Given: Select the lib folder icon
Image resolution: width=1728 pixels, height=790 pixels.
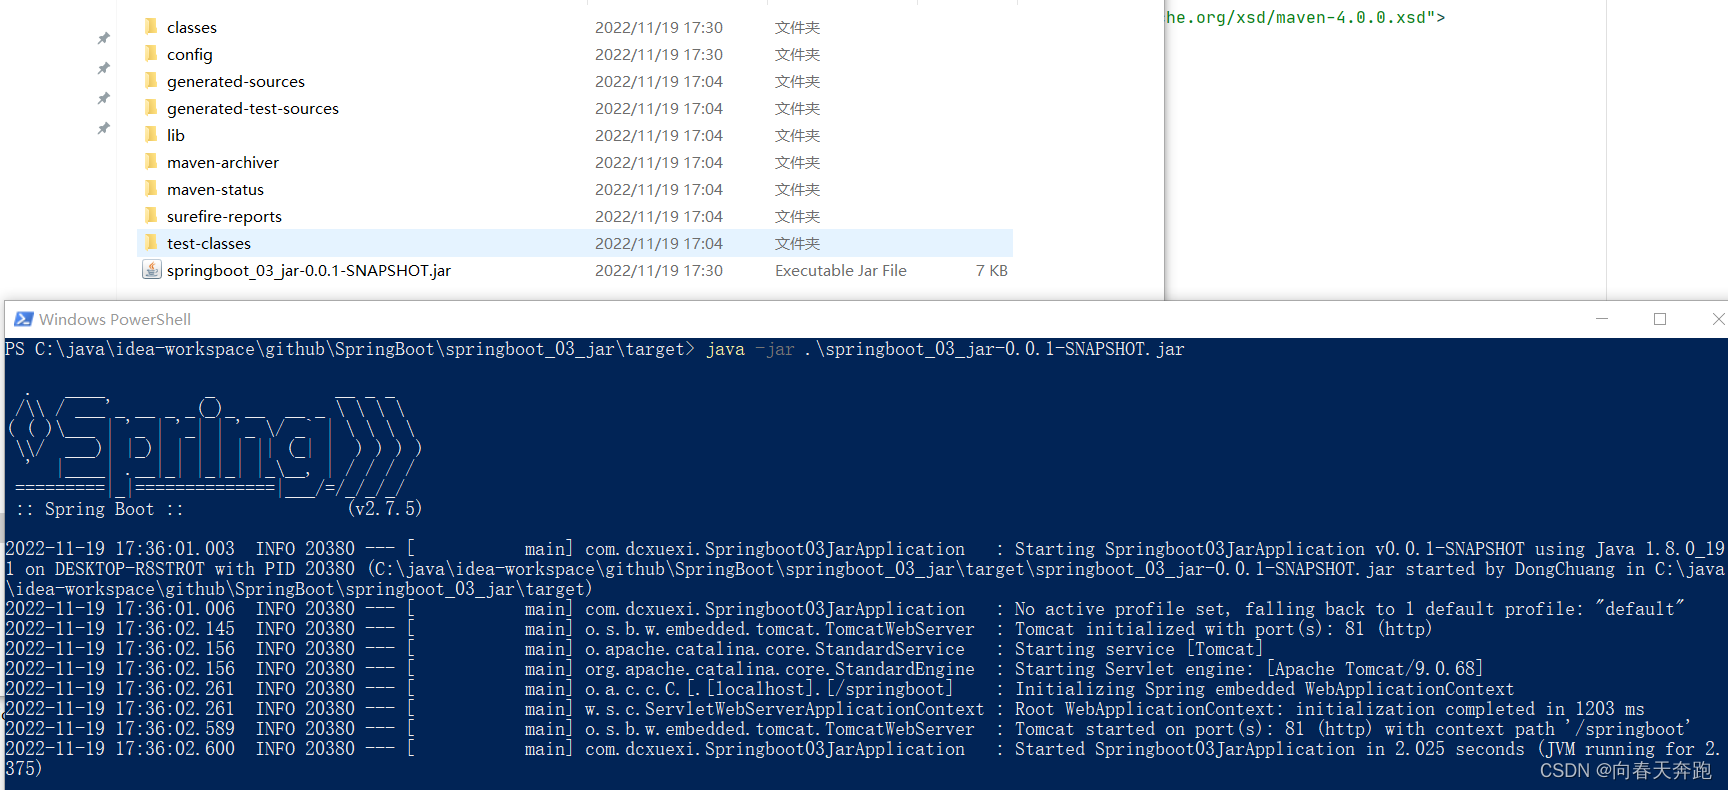Looking at the screenshot, I should coord(151,134).
